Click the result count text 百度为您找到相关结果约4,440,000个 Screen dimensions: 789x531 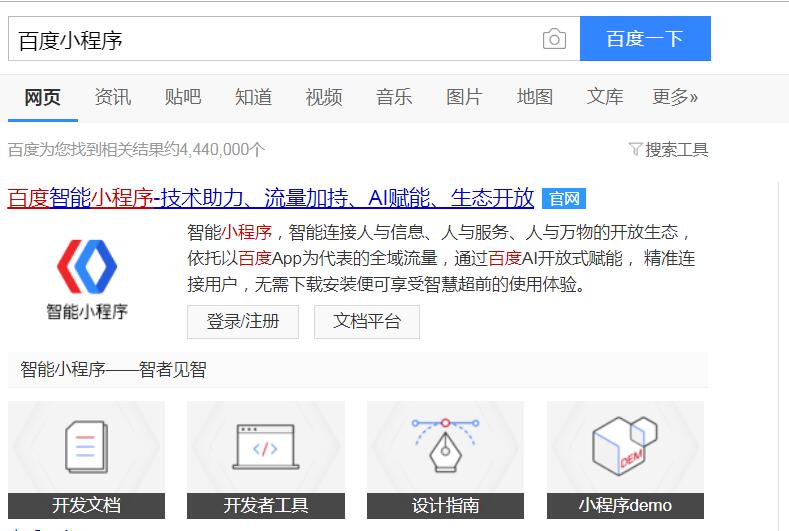pyautogui.click(x=136, y=149)
